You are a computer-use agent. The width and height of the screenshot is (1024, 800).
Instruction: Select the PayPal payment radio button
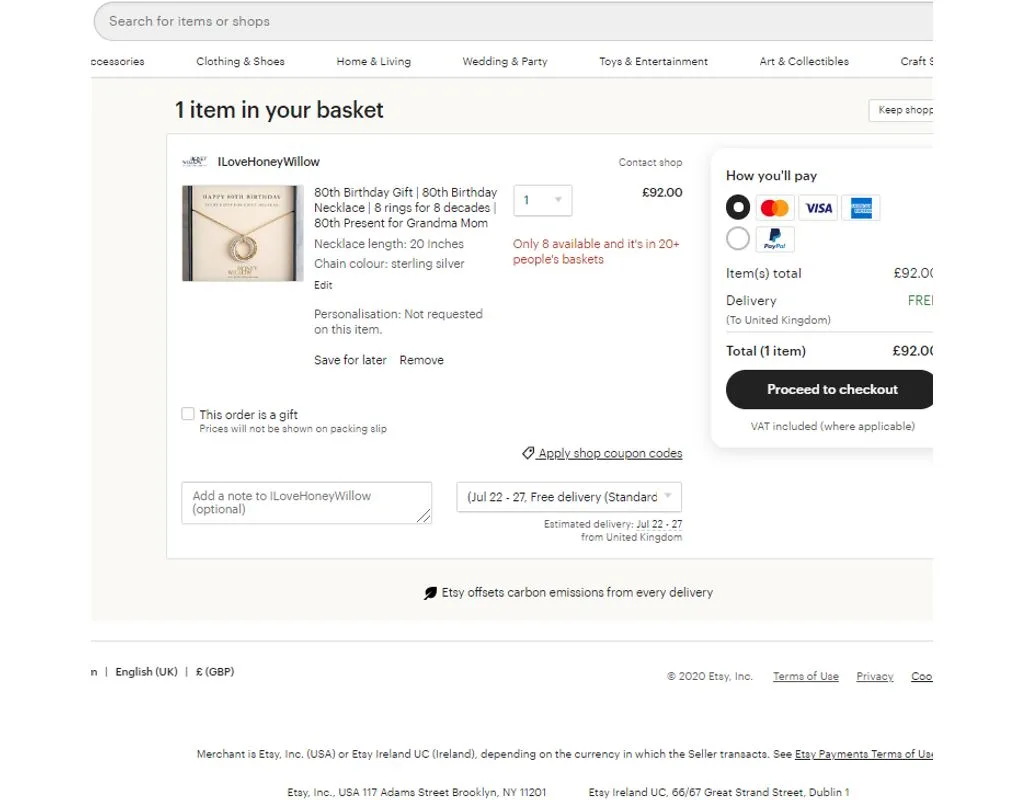click(x=738, y=238)
